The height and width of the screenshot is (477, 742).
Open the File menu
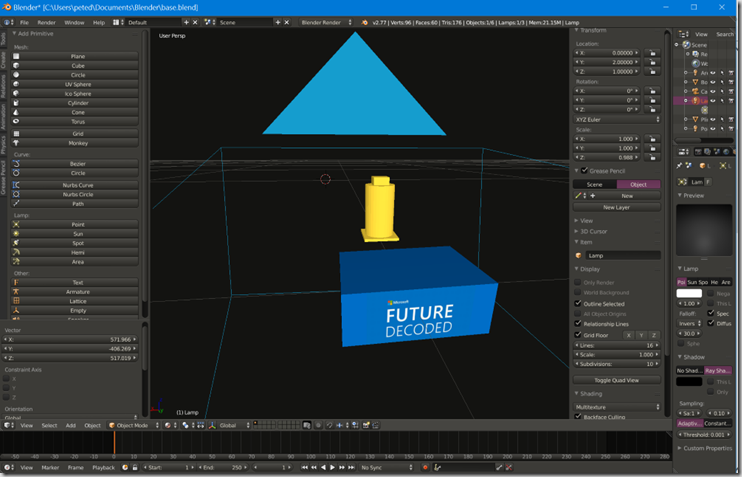[x=24, y=22]
